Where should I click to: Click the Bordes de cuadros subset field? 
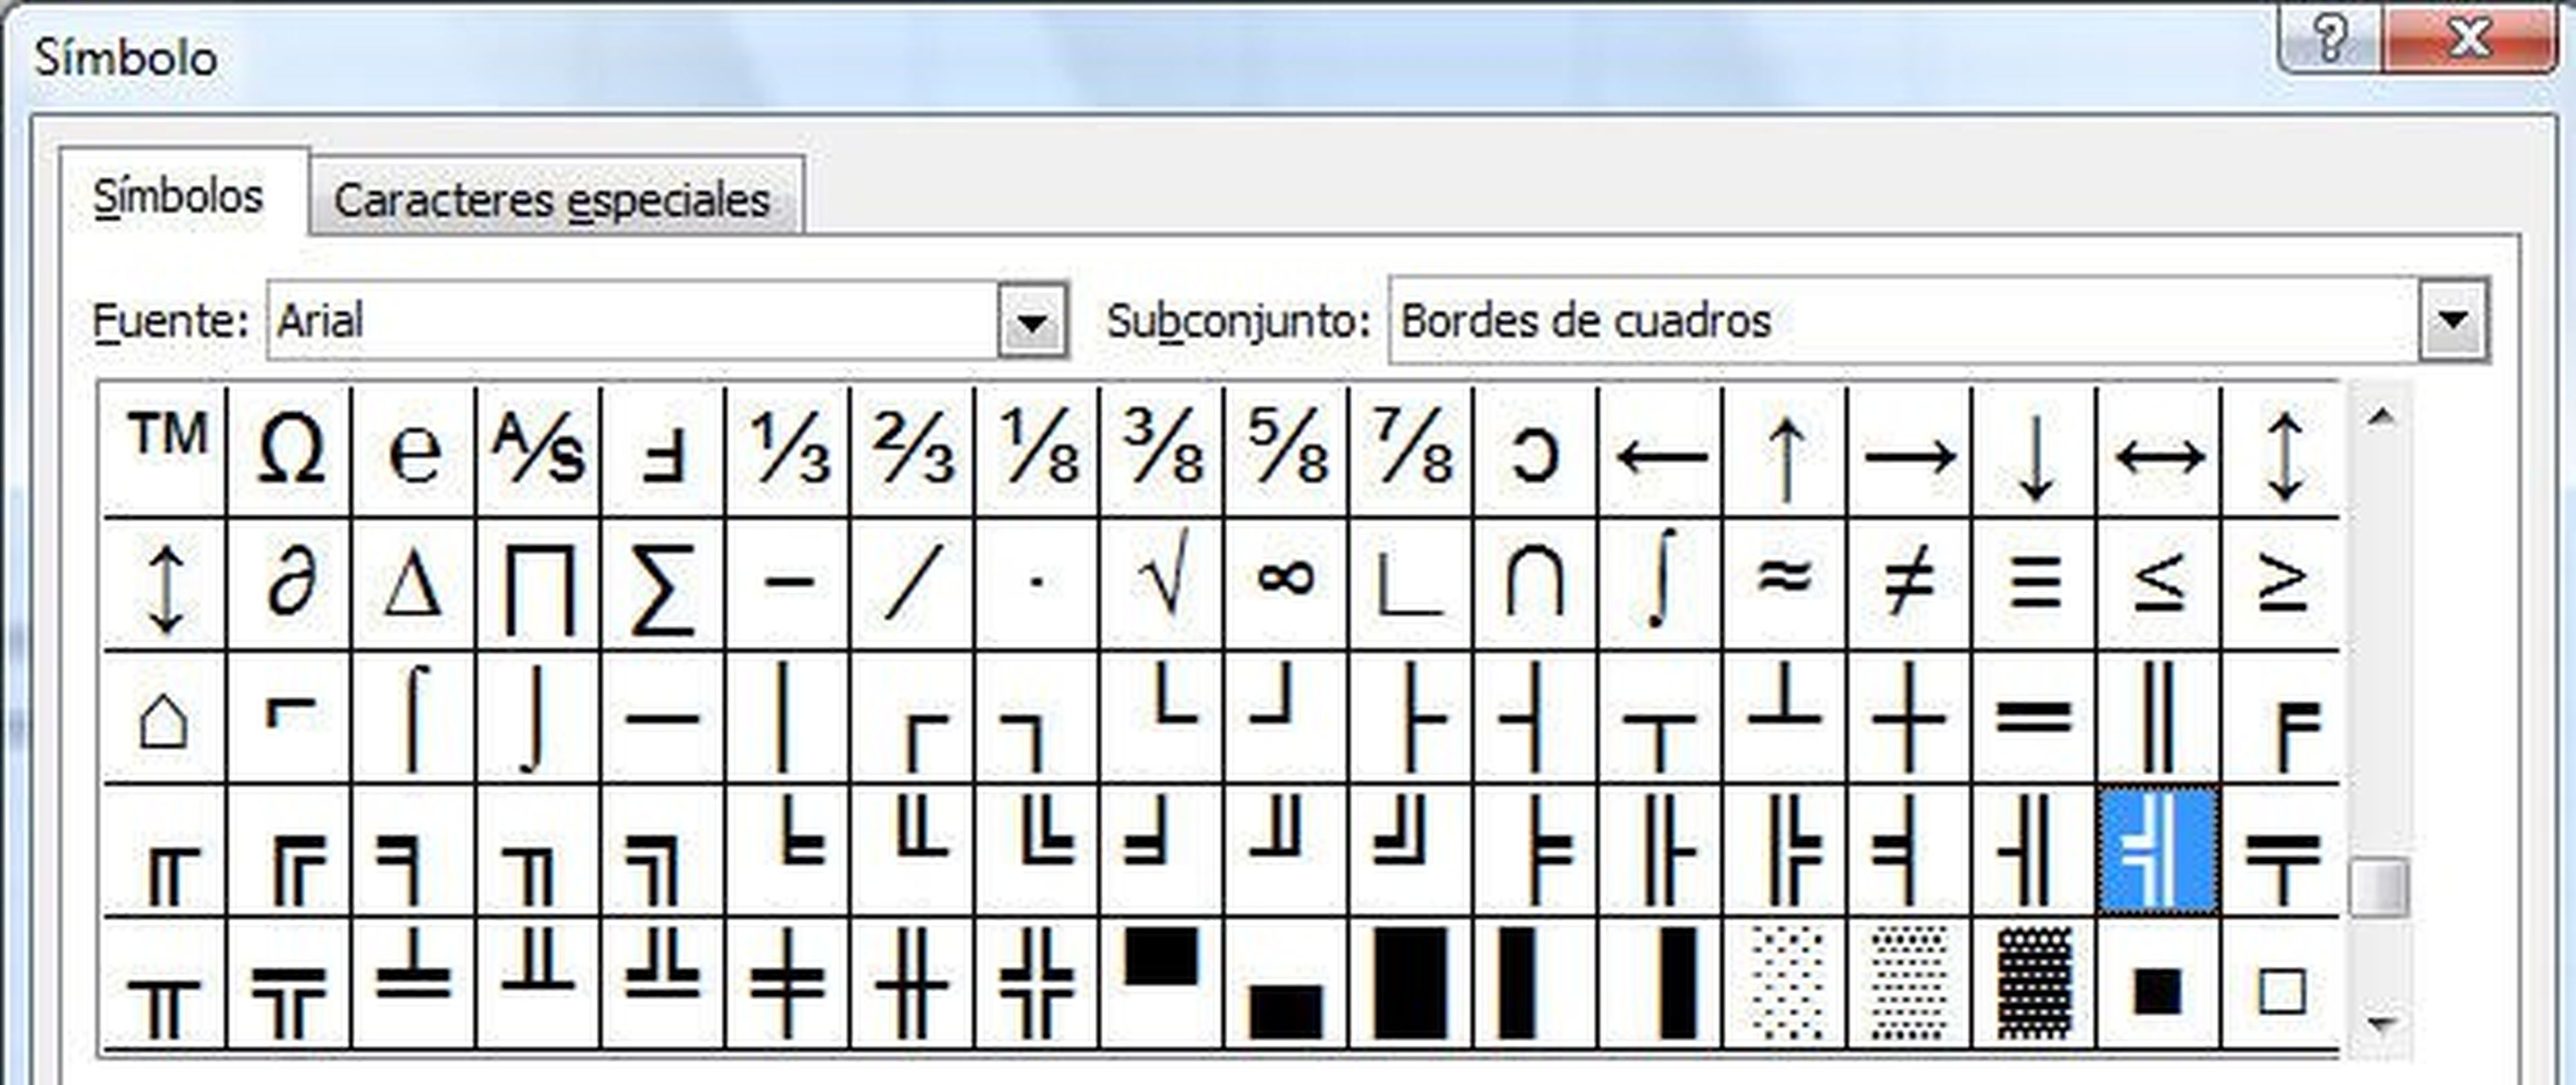tap(1905, 321)
